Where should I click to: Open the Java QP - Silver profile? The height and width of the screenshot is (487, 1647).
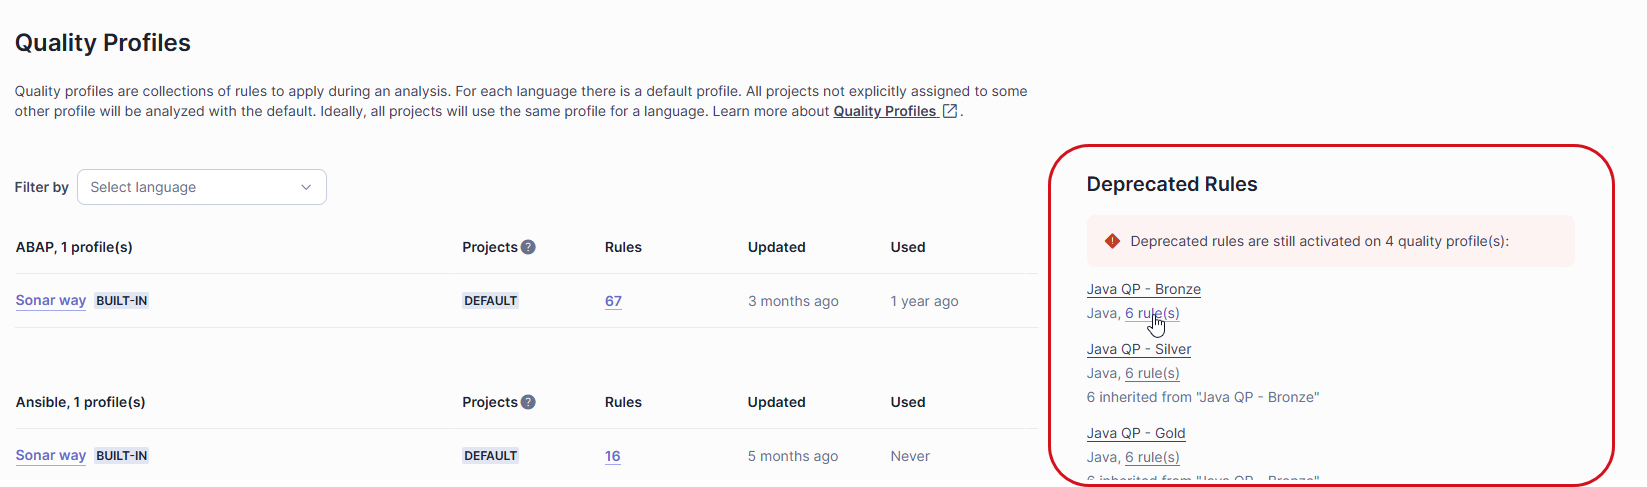click(1138, 349)
